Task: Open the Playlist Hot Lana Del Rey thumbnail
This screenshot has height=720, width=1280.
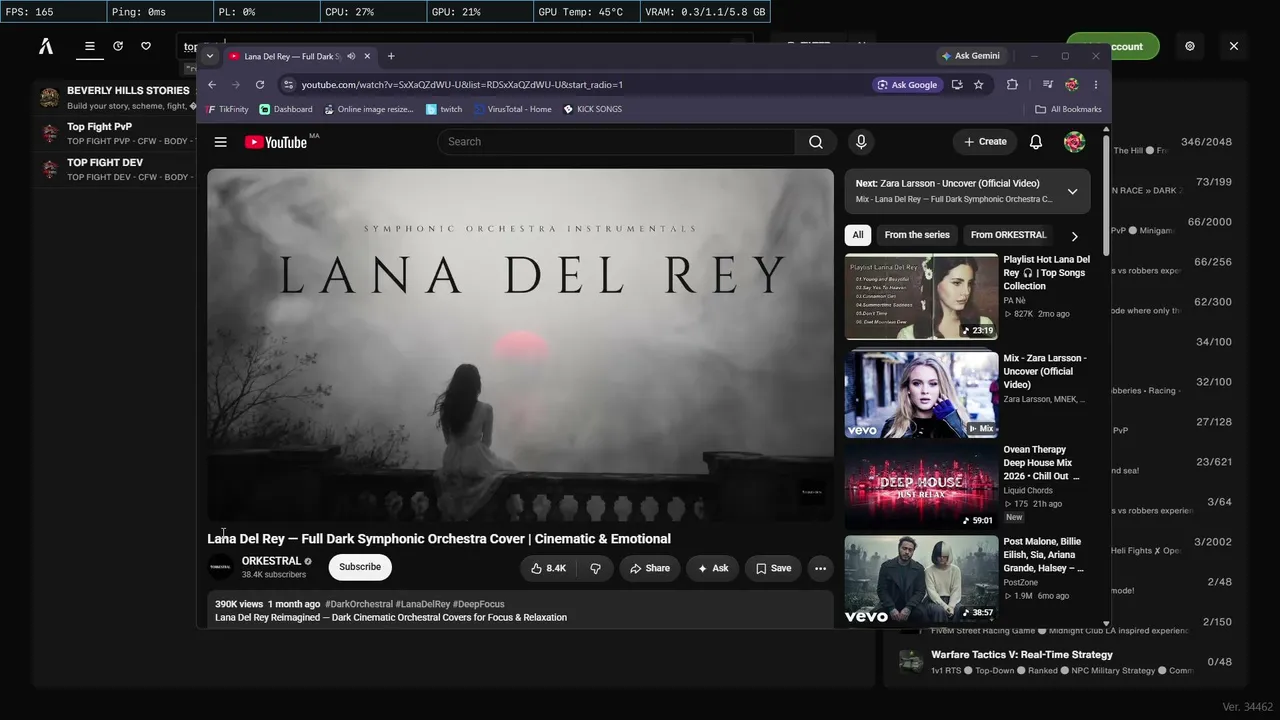Action: (921, 297)
